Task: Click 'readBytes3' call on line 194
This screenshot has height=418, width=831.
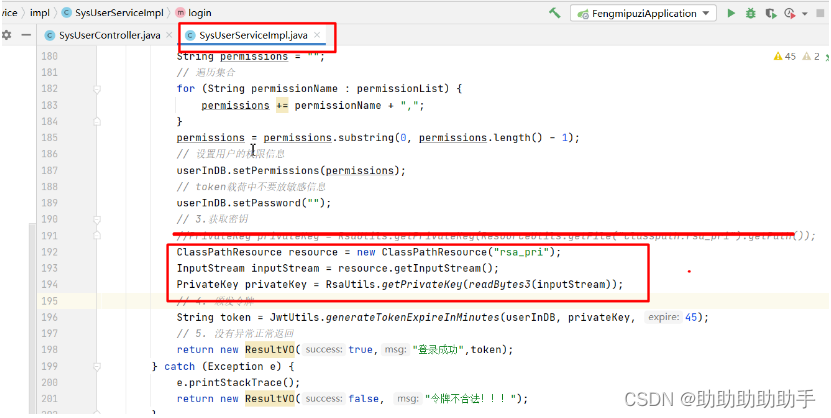Action: click(498, 284)
